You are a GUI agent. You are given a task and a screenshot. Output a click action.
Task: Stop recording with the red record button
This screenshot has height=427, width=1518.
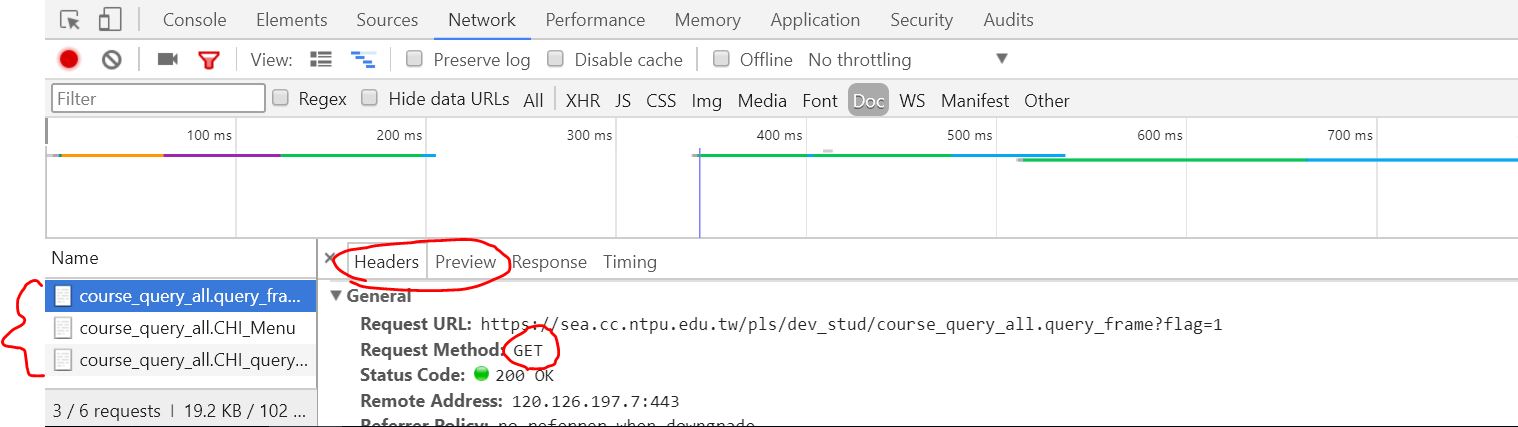coord(69,60)
